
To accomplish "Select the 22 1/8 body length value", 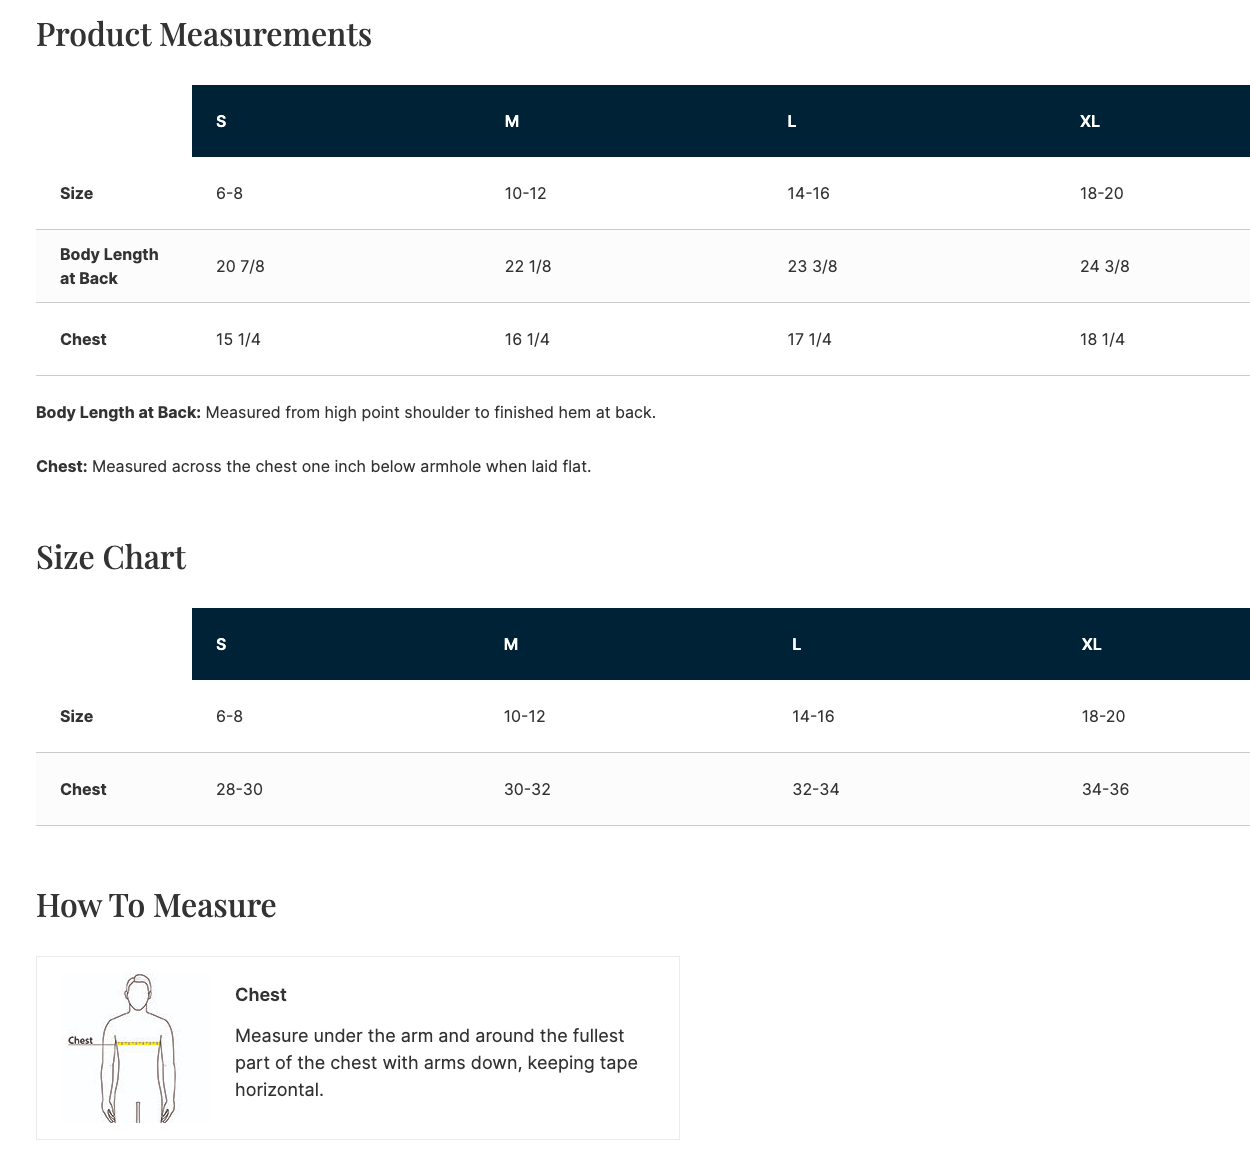I will pyautogui.click(x=528, y=266).
